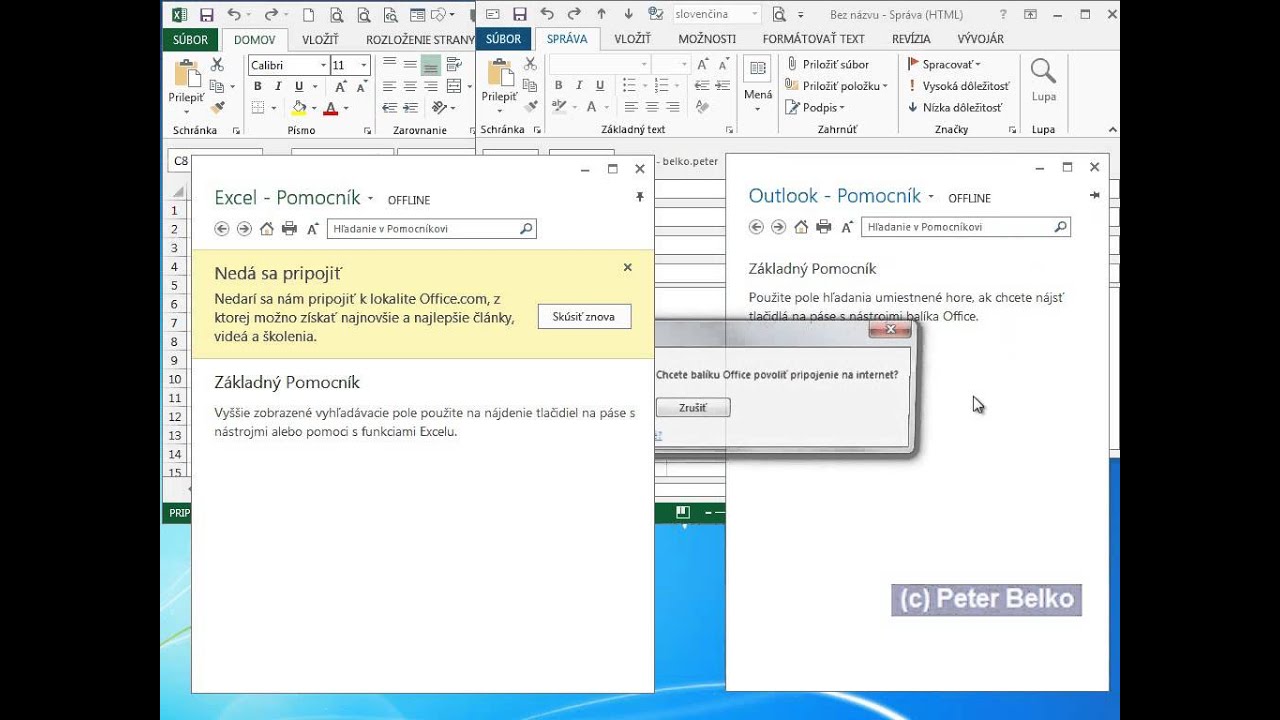Image resolution: width=1280 pixels, height=720 pixels.
Task: Click the Skúsiť znova button
Action: click(584, 316)
